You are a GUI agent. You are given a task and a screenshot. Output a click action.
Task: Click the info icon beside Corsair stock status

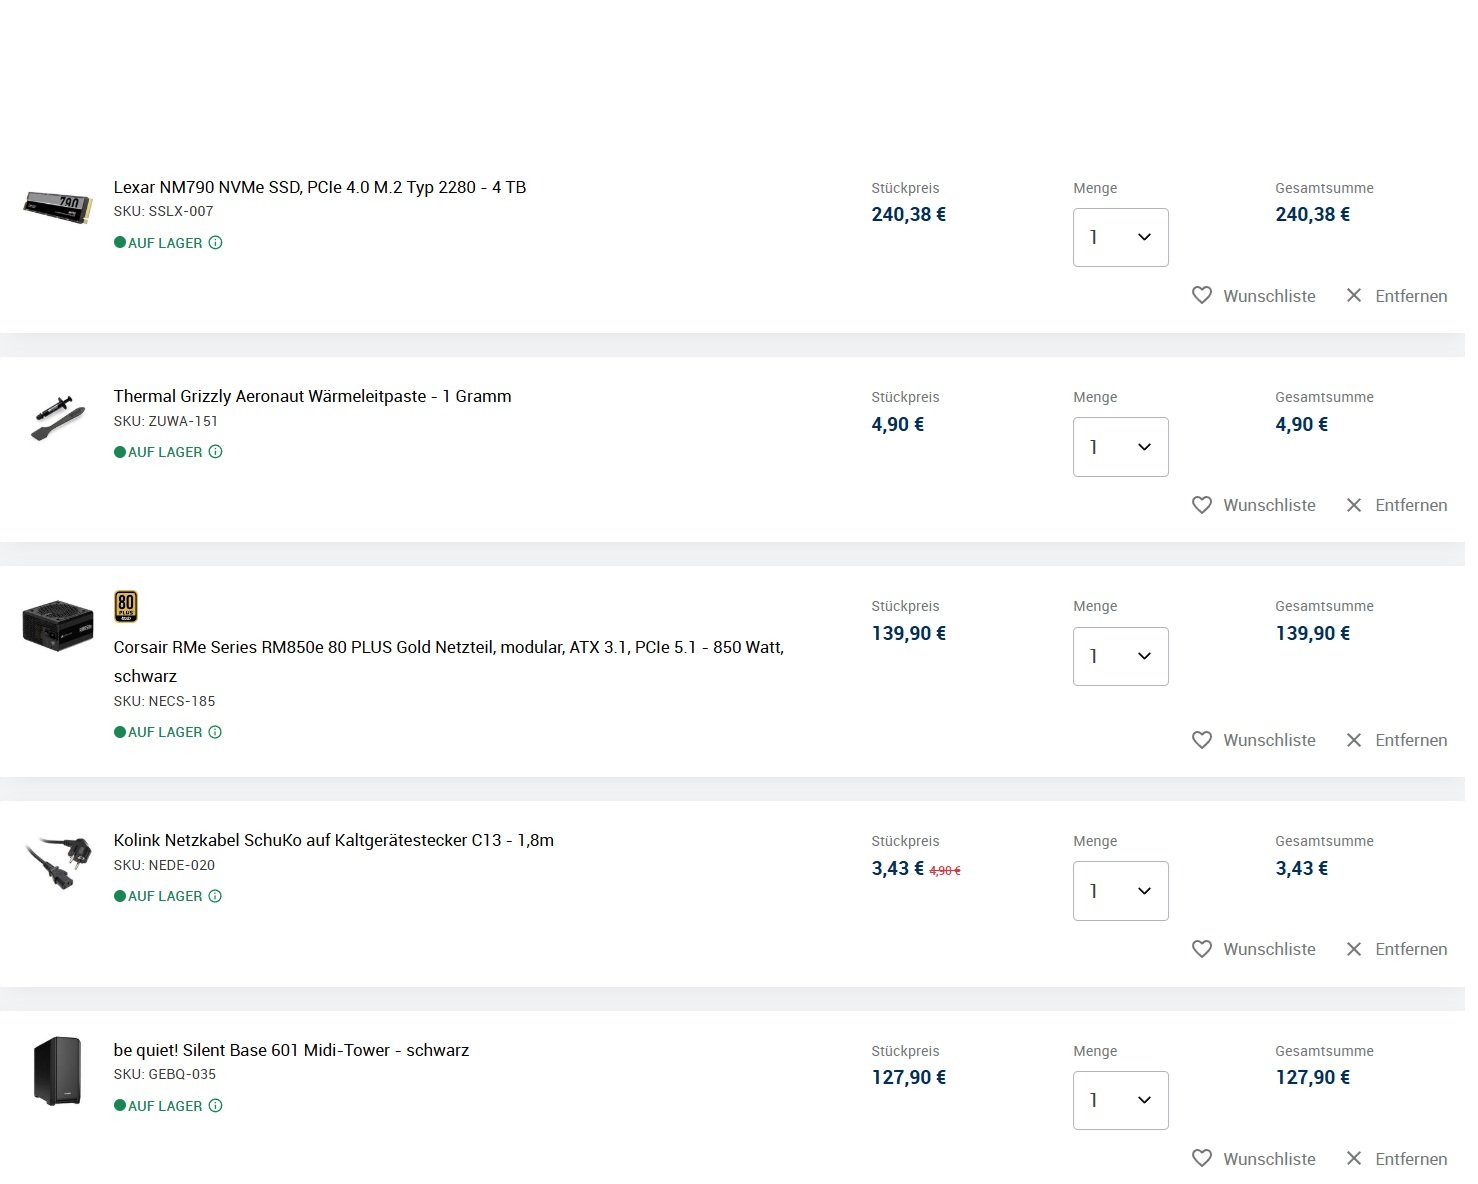(215, 732)
